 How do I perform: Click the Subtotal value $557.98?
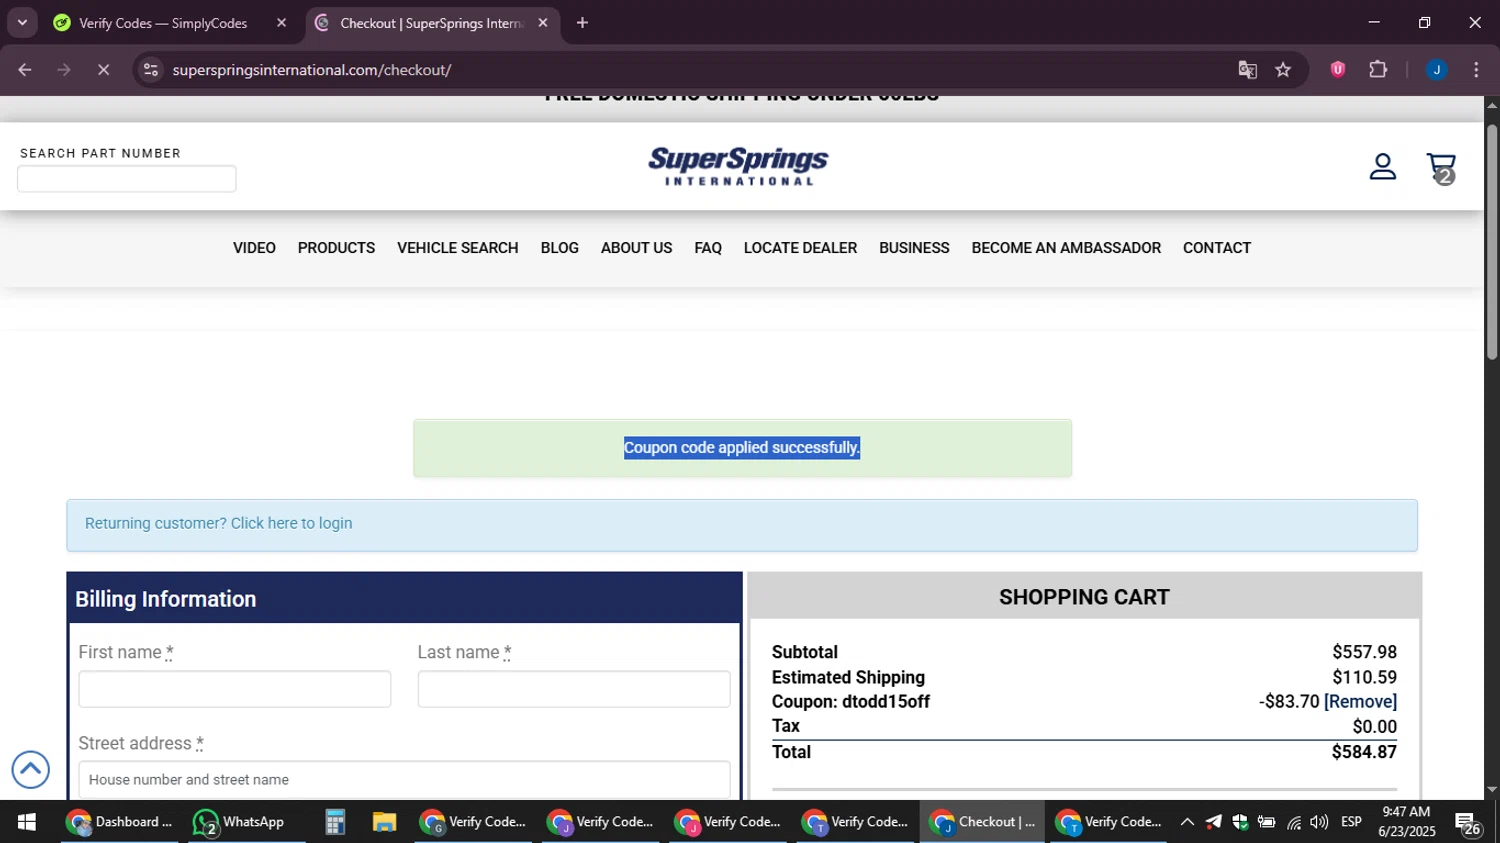(x=1364, y=652)
